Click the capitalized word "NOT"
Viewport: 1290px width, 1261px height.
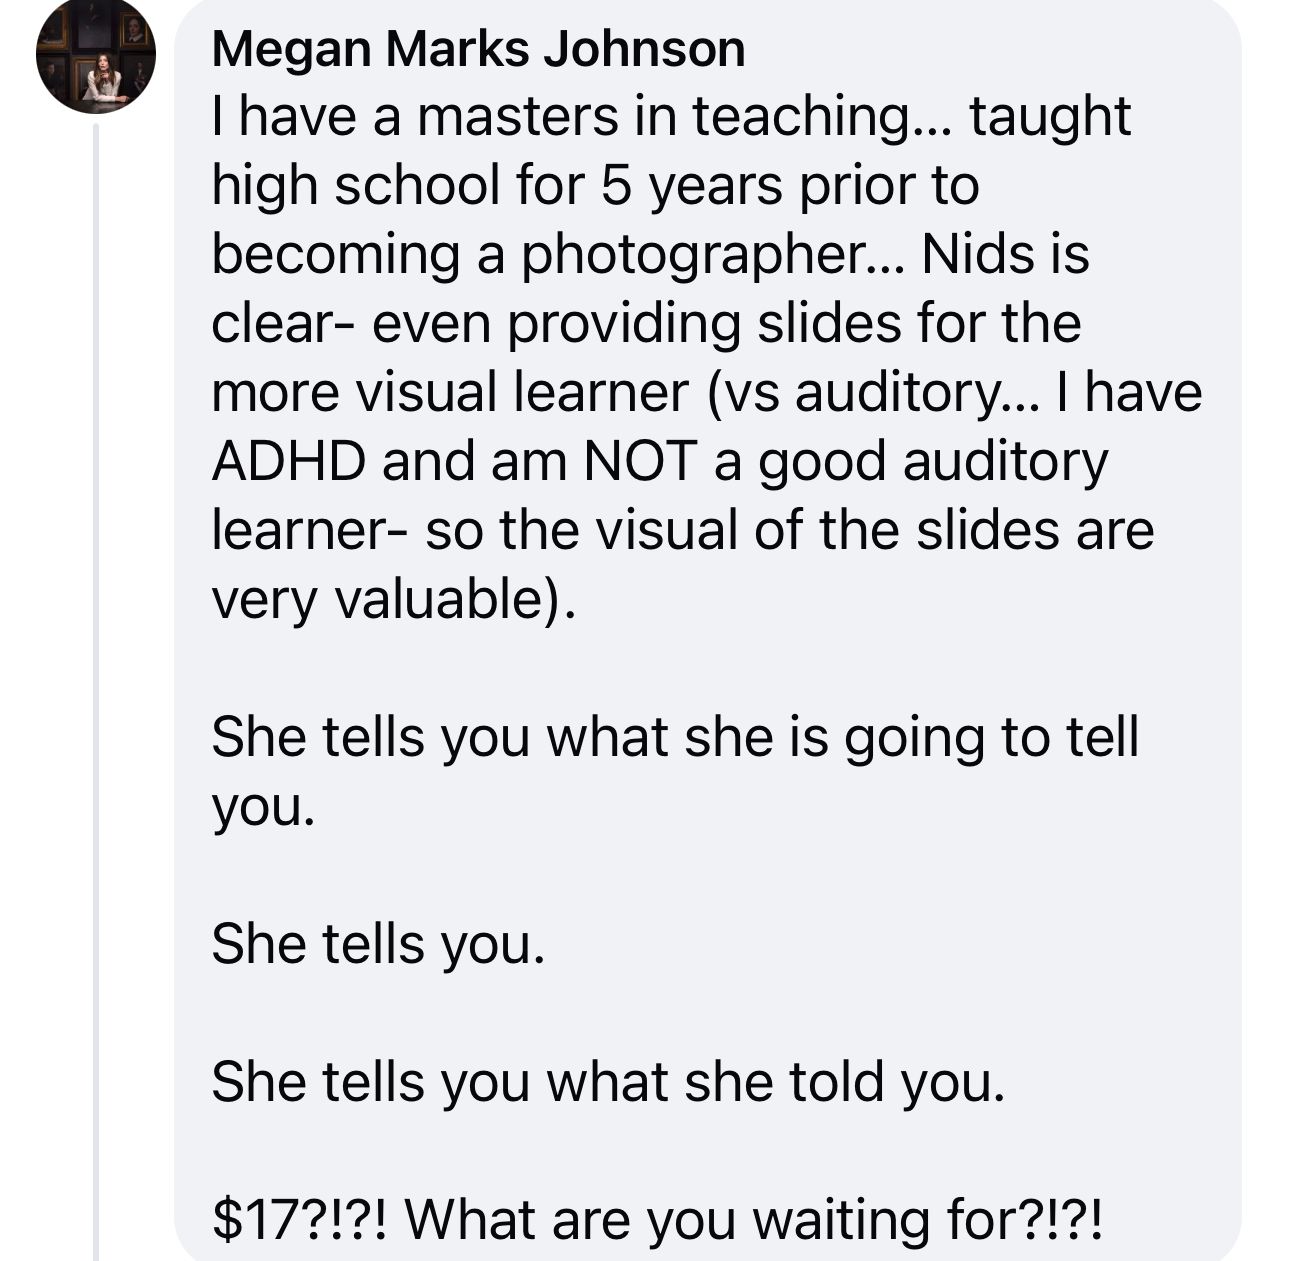640,461
